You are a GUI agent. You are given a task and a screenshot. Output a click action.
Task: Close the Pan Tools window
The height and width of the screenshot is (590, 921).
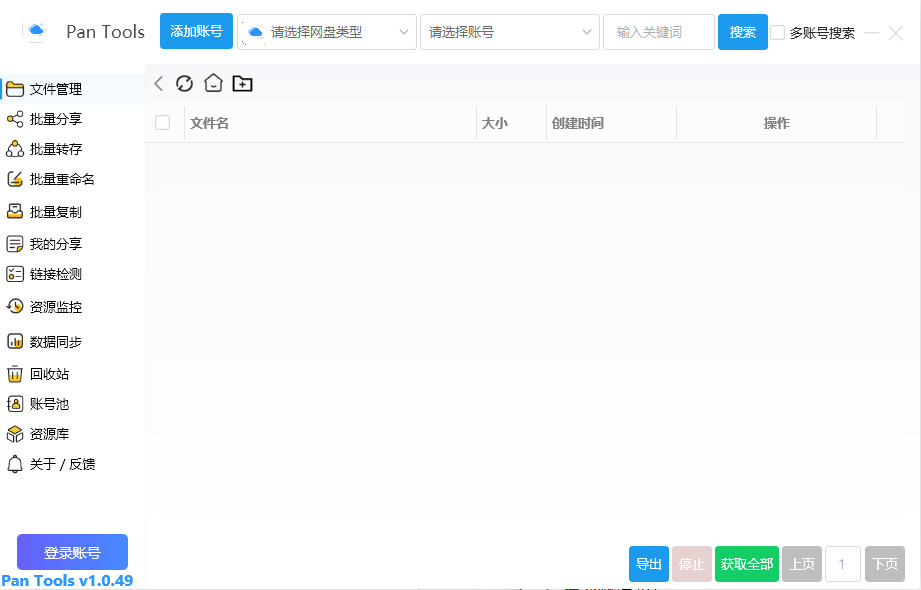[x=896, y=33]
